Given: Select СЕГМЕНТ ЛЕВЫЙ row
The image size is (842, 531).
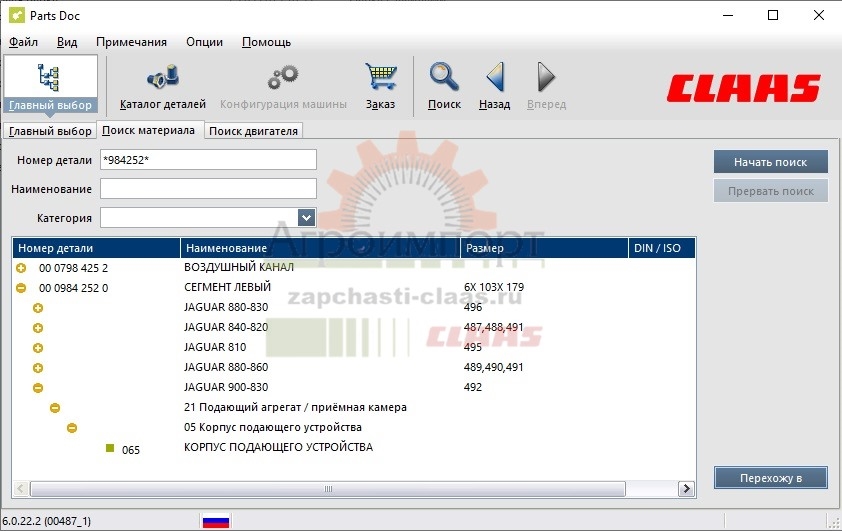Looking at the screenshot, I should coord(227,287).
